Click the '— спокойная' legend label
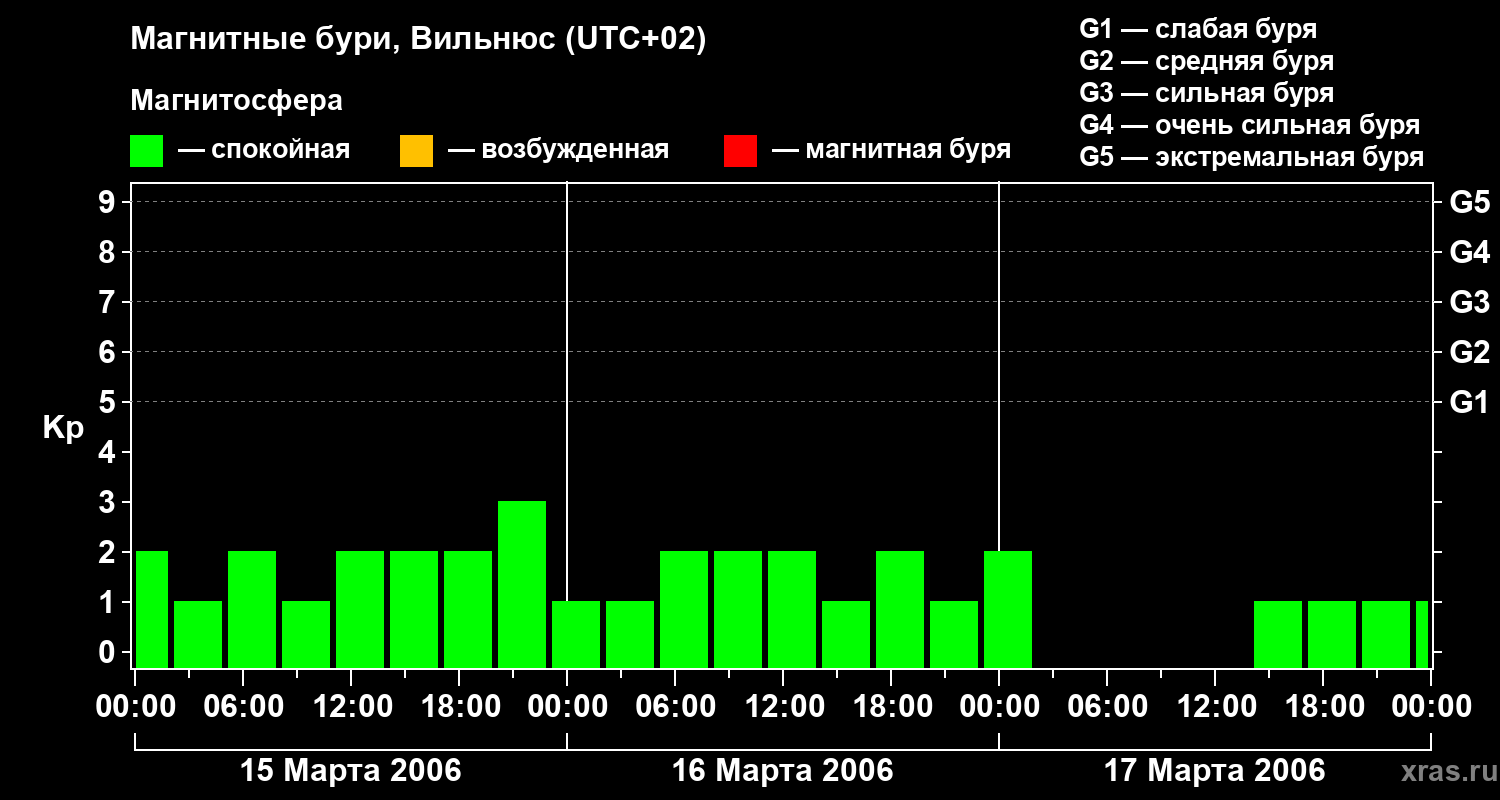 (x=264, y=150)
